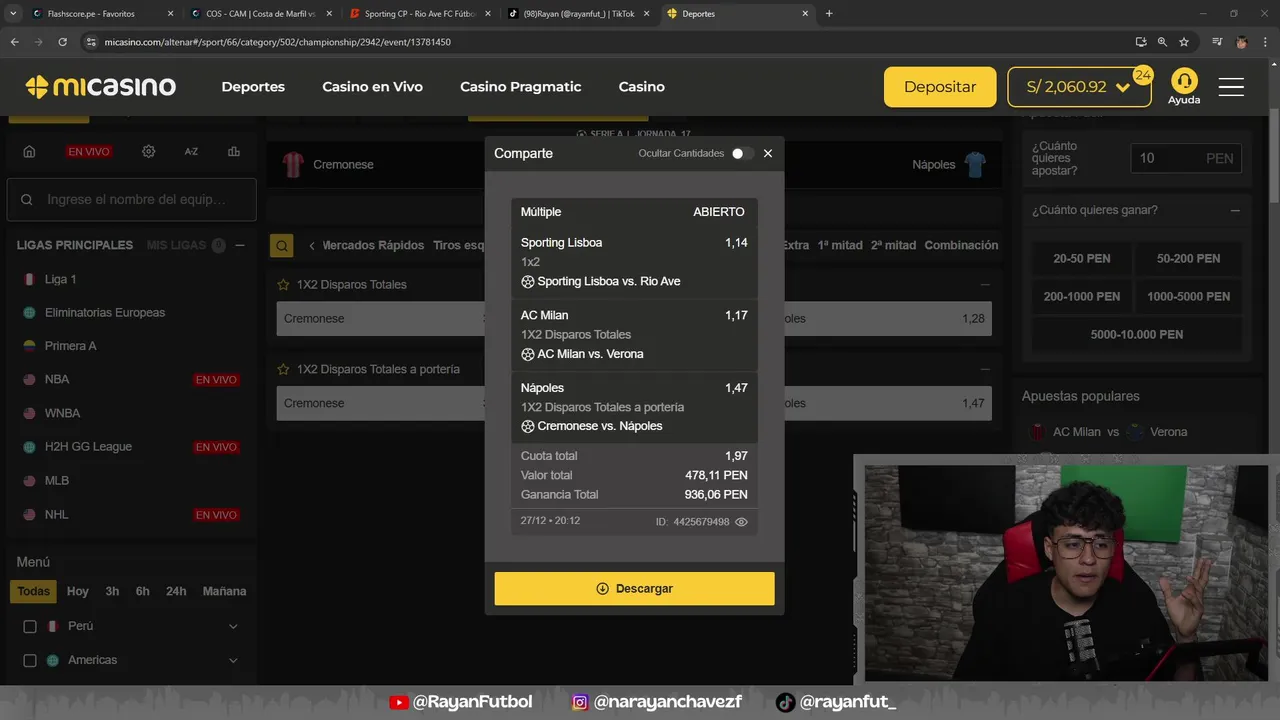This screenshot has height=720, width=1280.
Task: Open the Deportes menu
Action: tap(253, 87)
